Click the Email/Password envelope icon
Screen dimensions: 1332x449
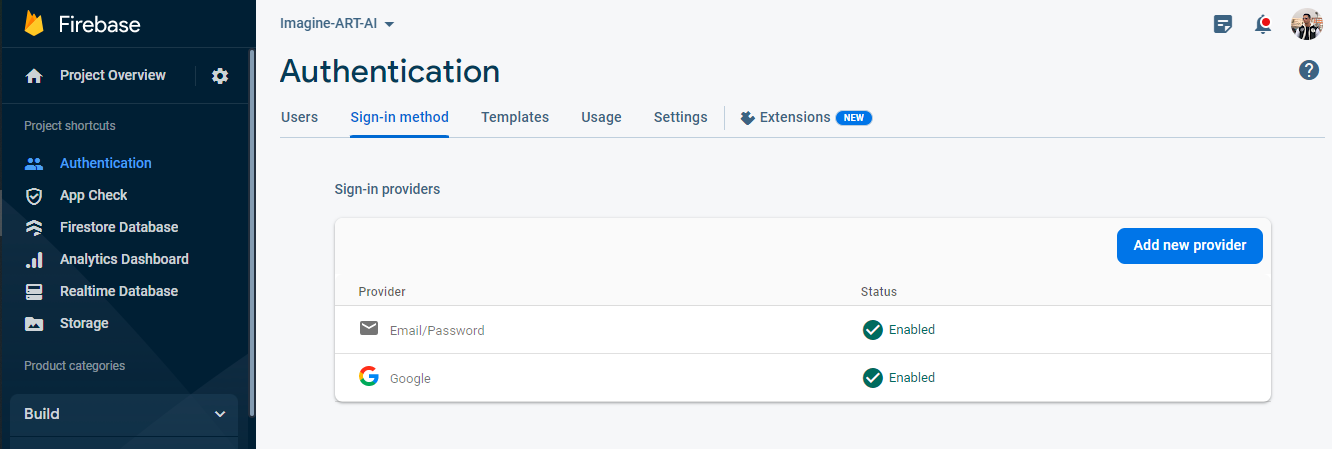(369, 329)
